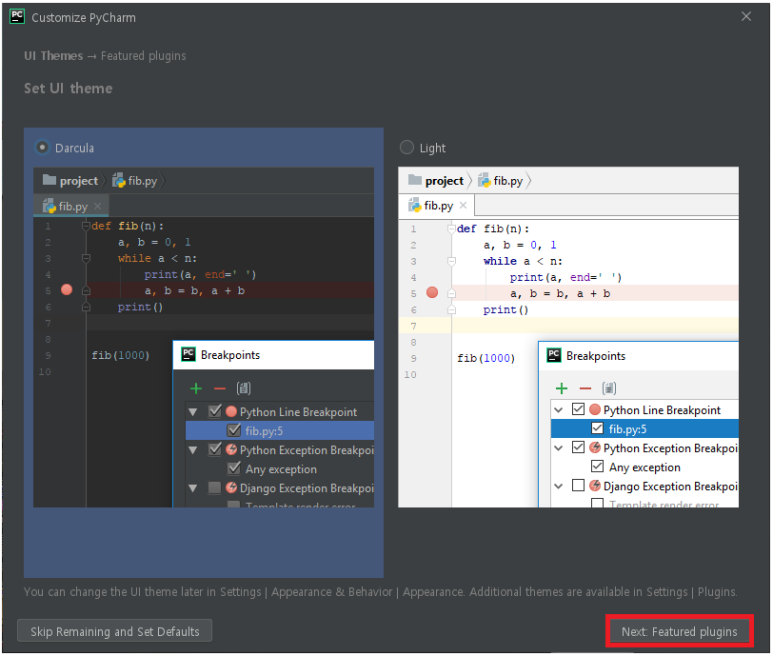Click Python Line Breakpoint red icon in Darcula
The width and height of the screenshot is (773, 656).
(x=231, y=411)
